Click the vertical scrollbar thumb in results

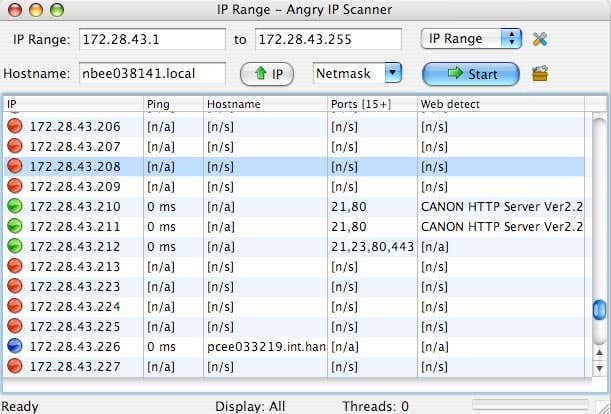599,310
